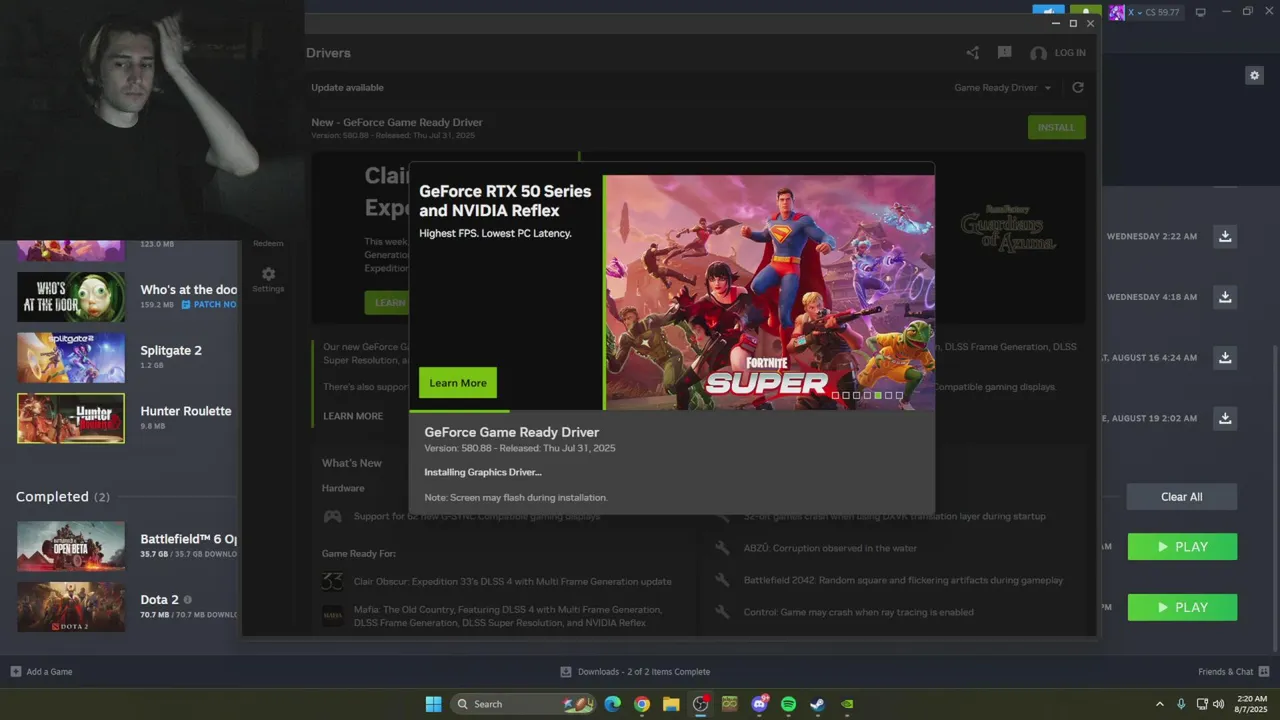1280x720 pixels.
Task: Click the green active carousel dot
Action: (878, 395)
